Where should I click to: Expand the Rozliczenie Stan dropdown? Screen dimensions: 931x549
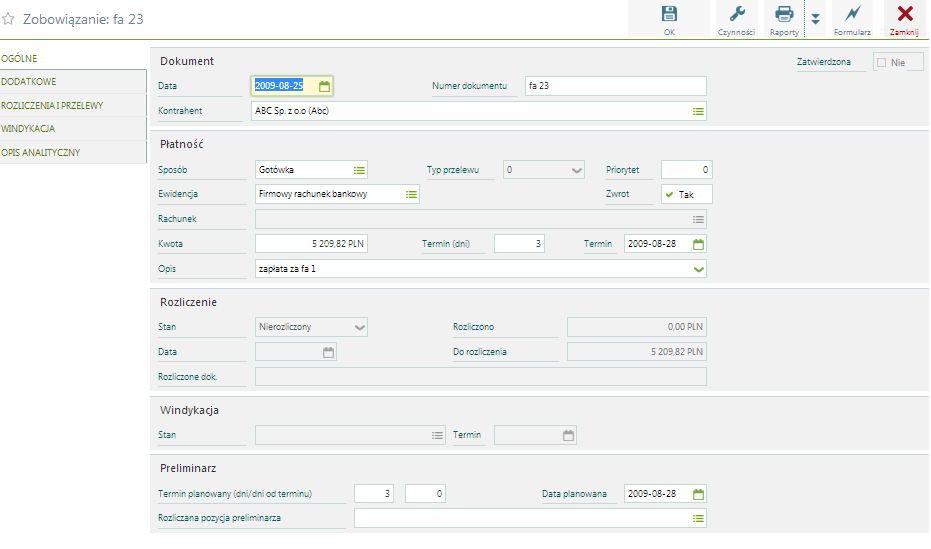pyautogui.click(x=359, y=328)
